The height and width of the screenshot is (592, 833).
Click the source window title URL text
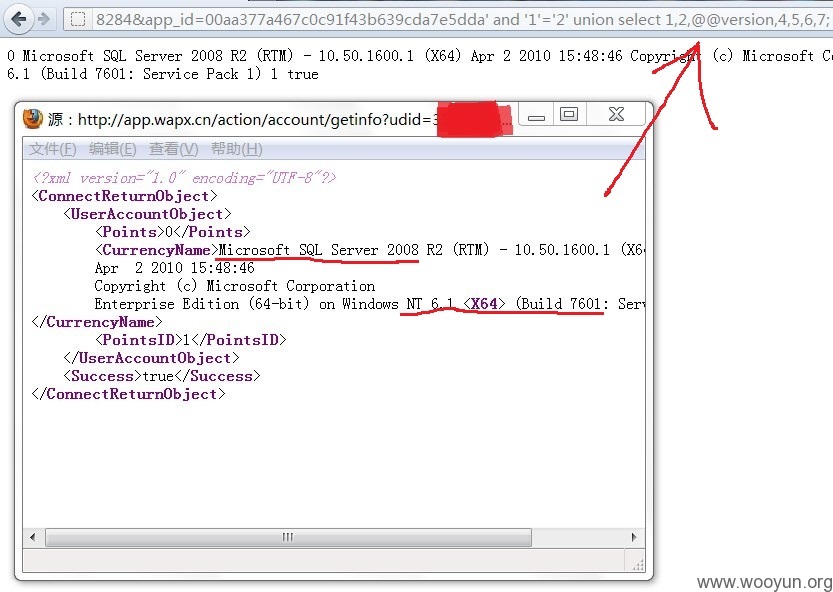pos(257,120)
